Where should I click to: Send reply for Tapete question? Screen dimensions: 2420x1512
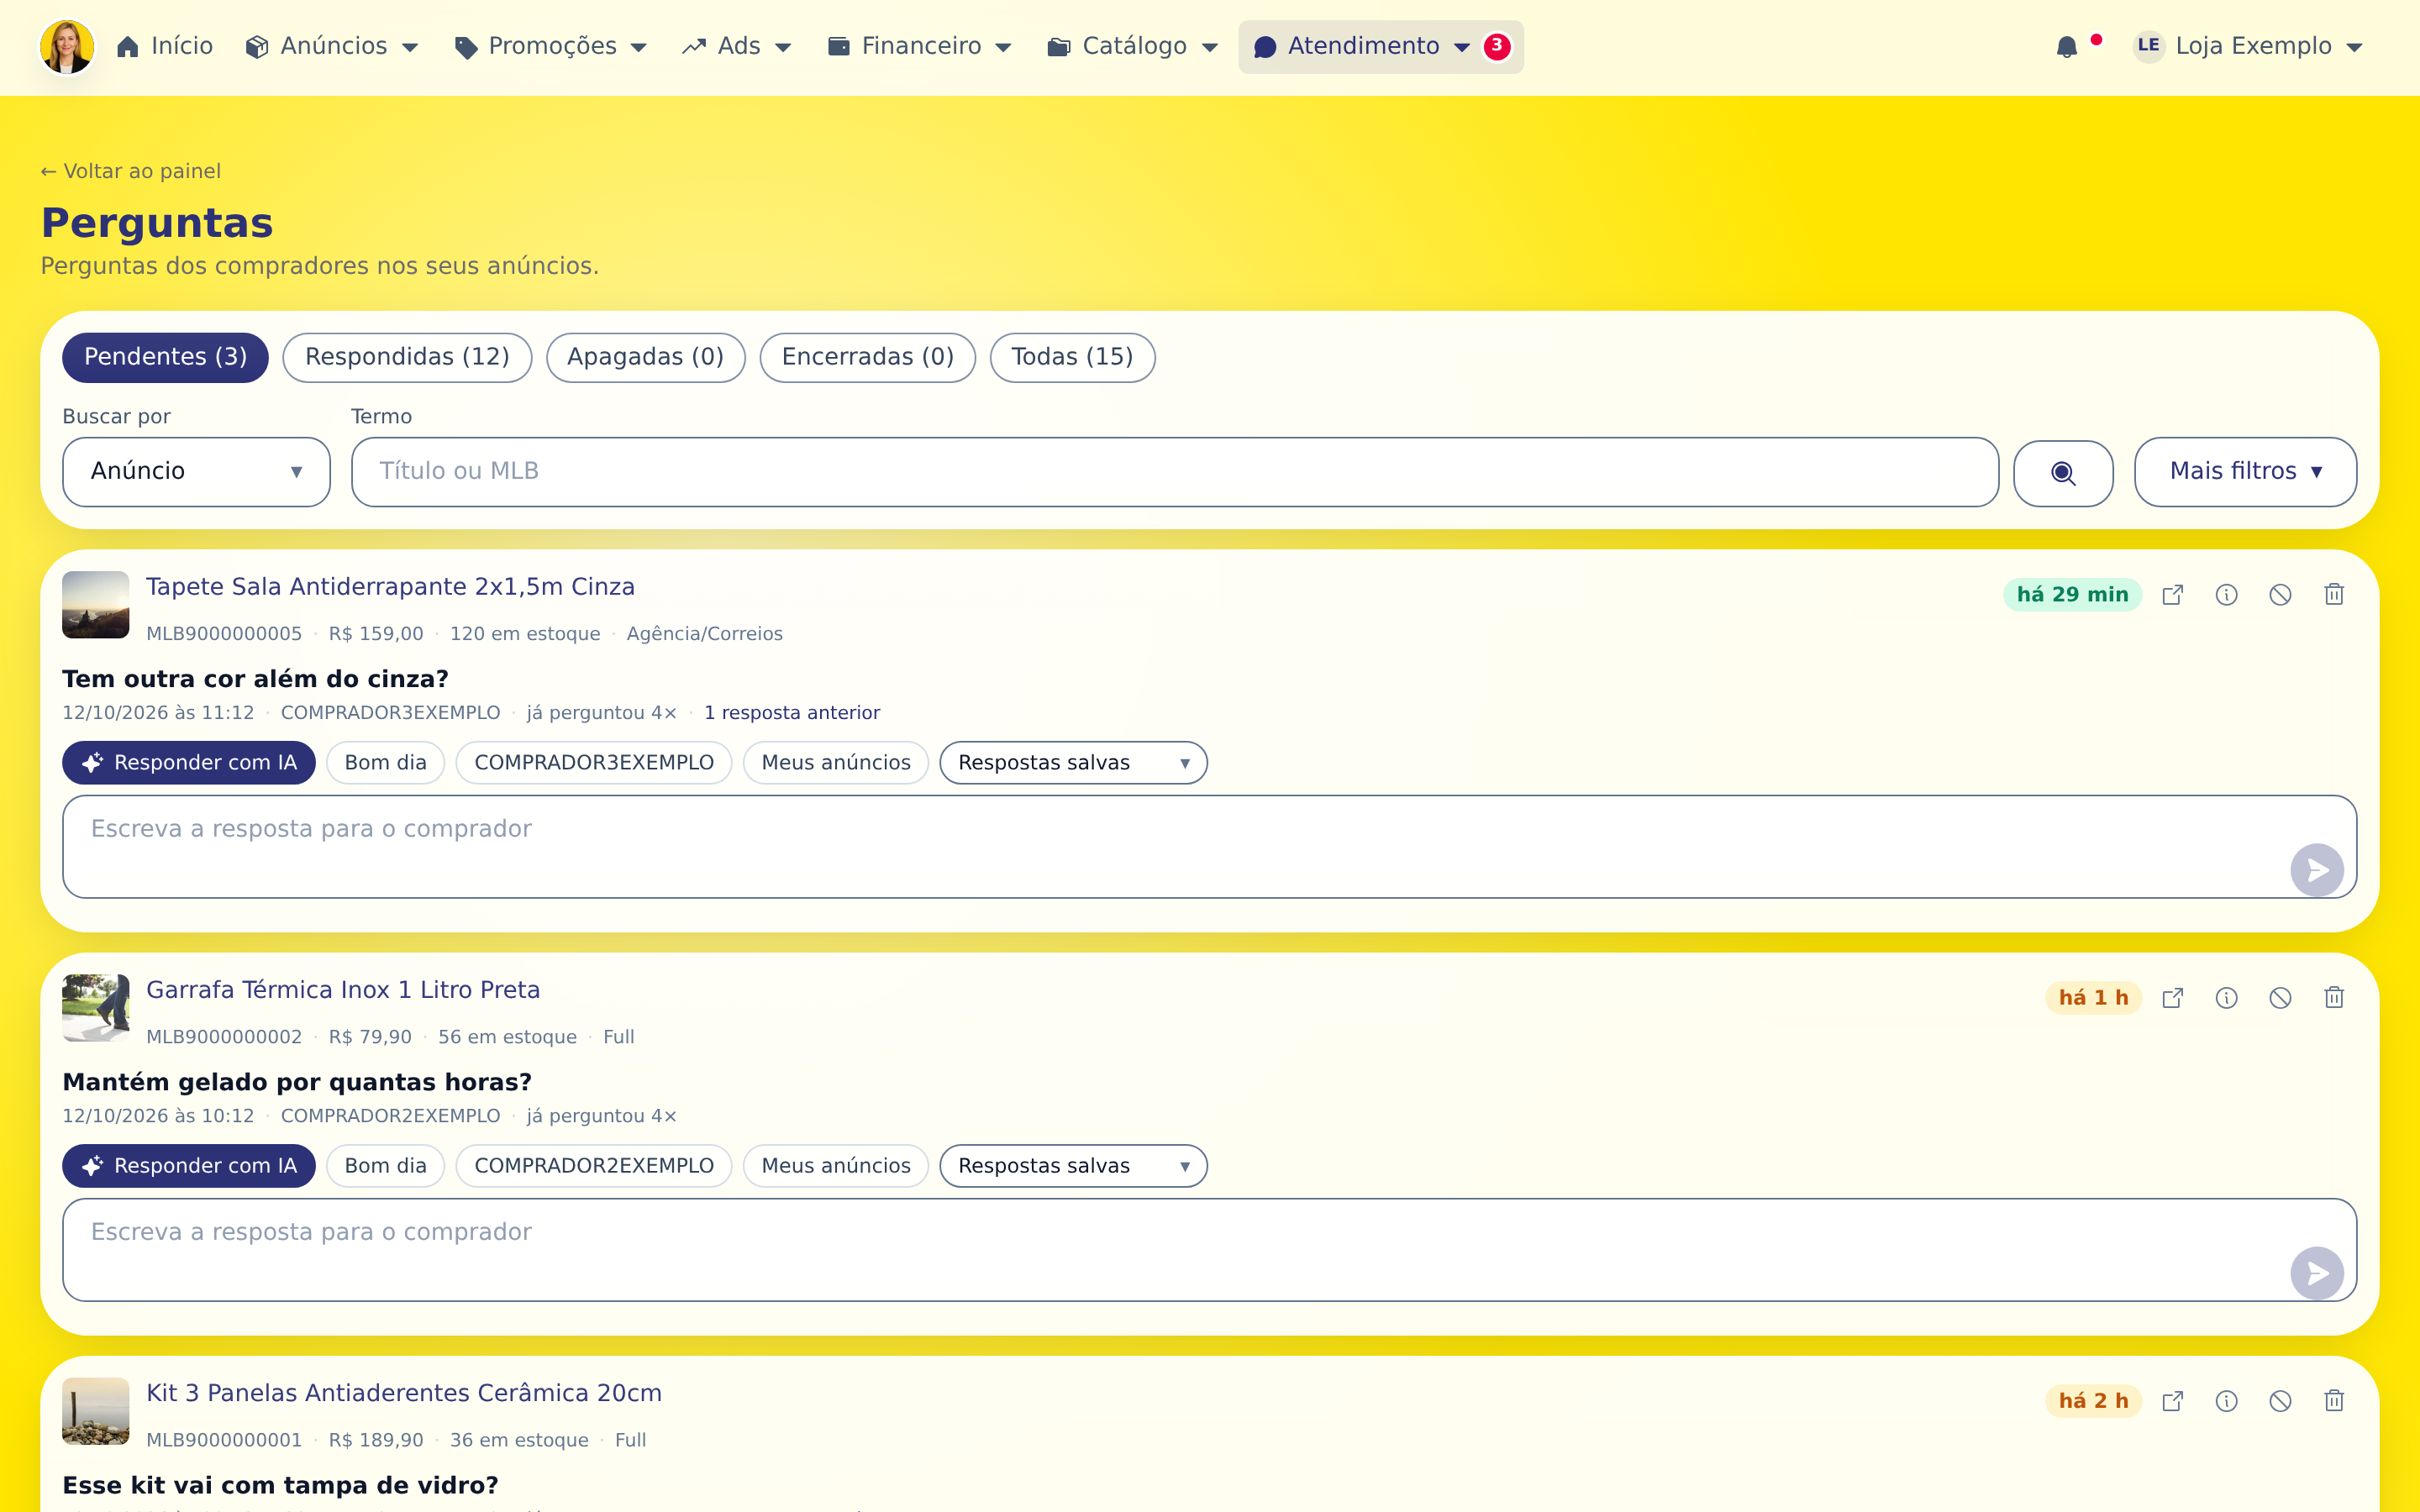click(2316, 870)
